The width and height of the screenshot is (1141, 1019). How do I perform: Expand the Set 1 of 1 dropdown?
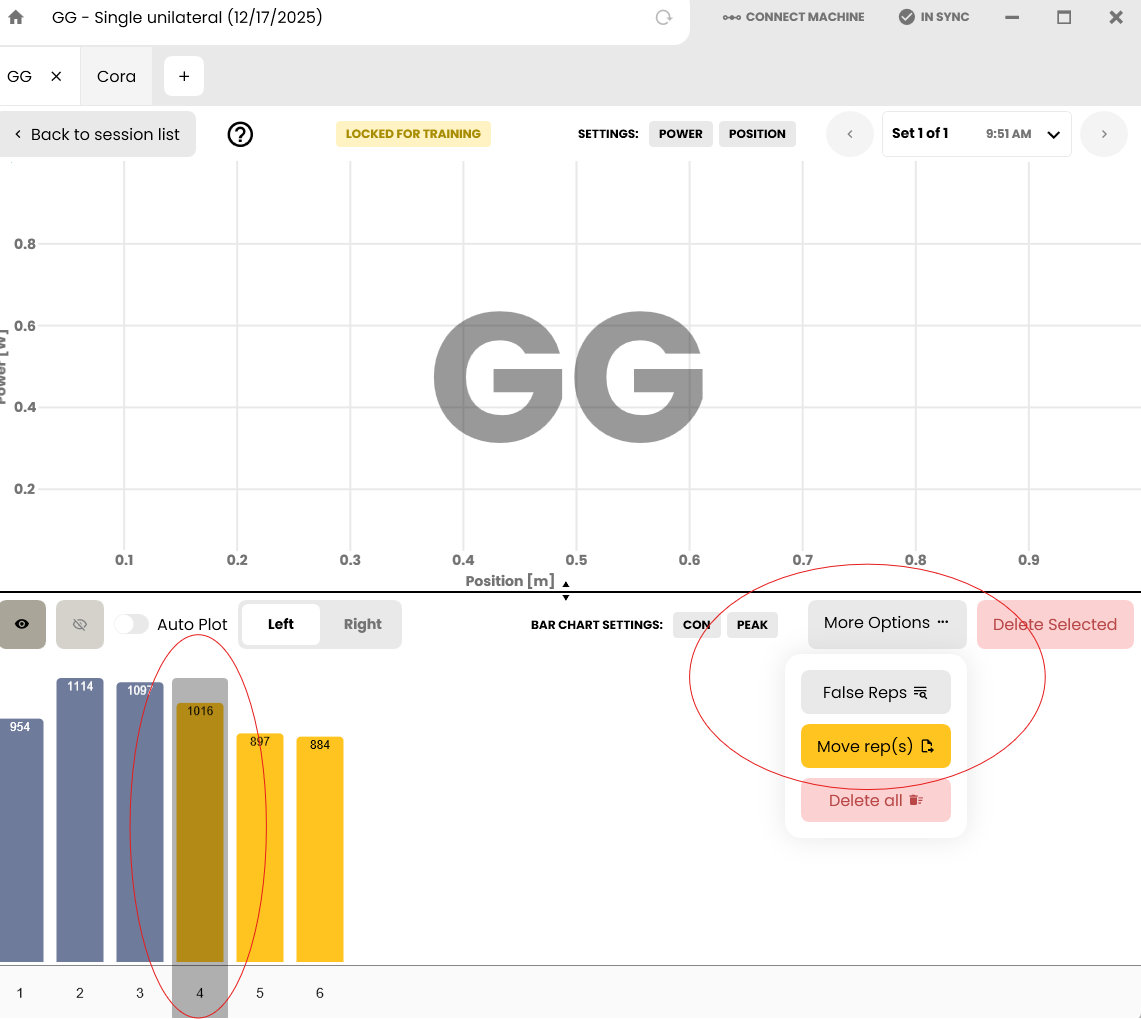click(977, 134)
